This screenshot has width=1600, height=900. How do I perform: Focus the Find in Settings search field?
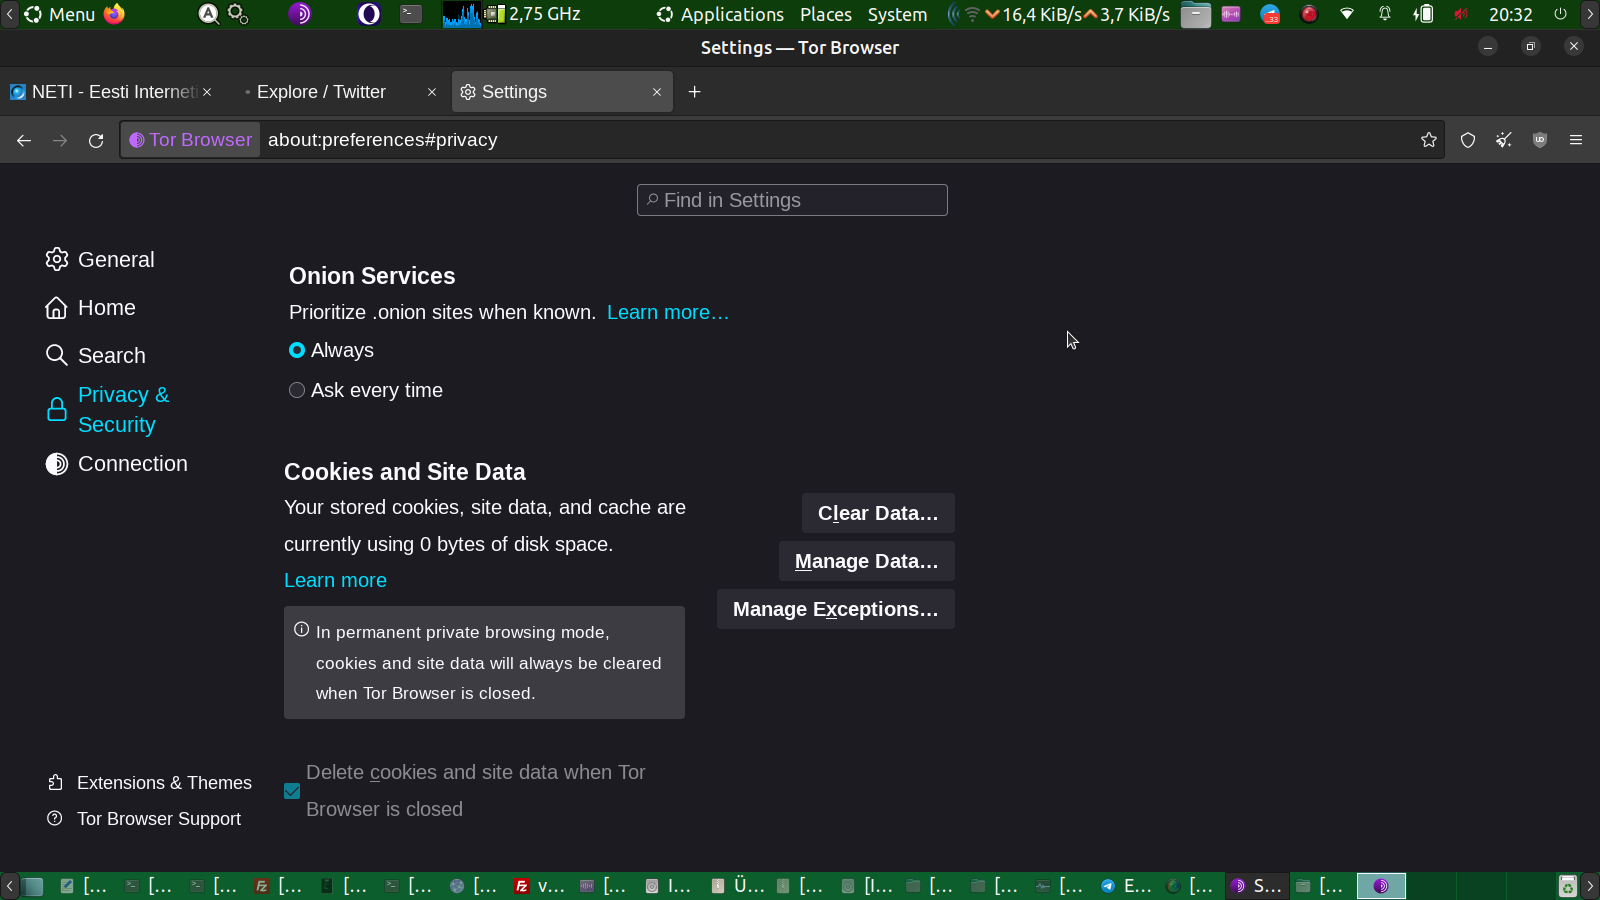(792, 200)
